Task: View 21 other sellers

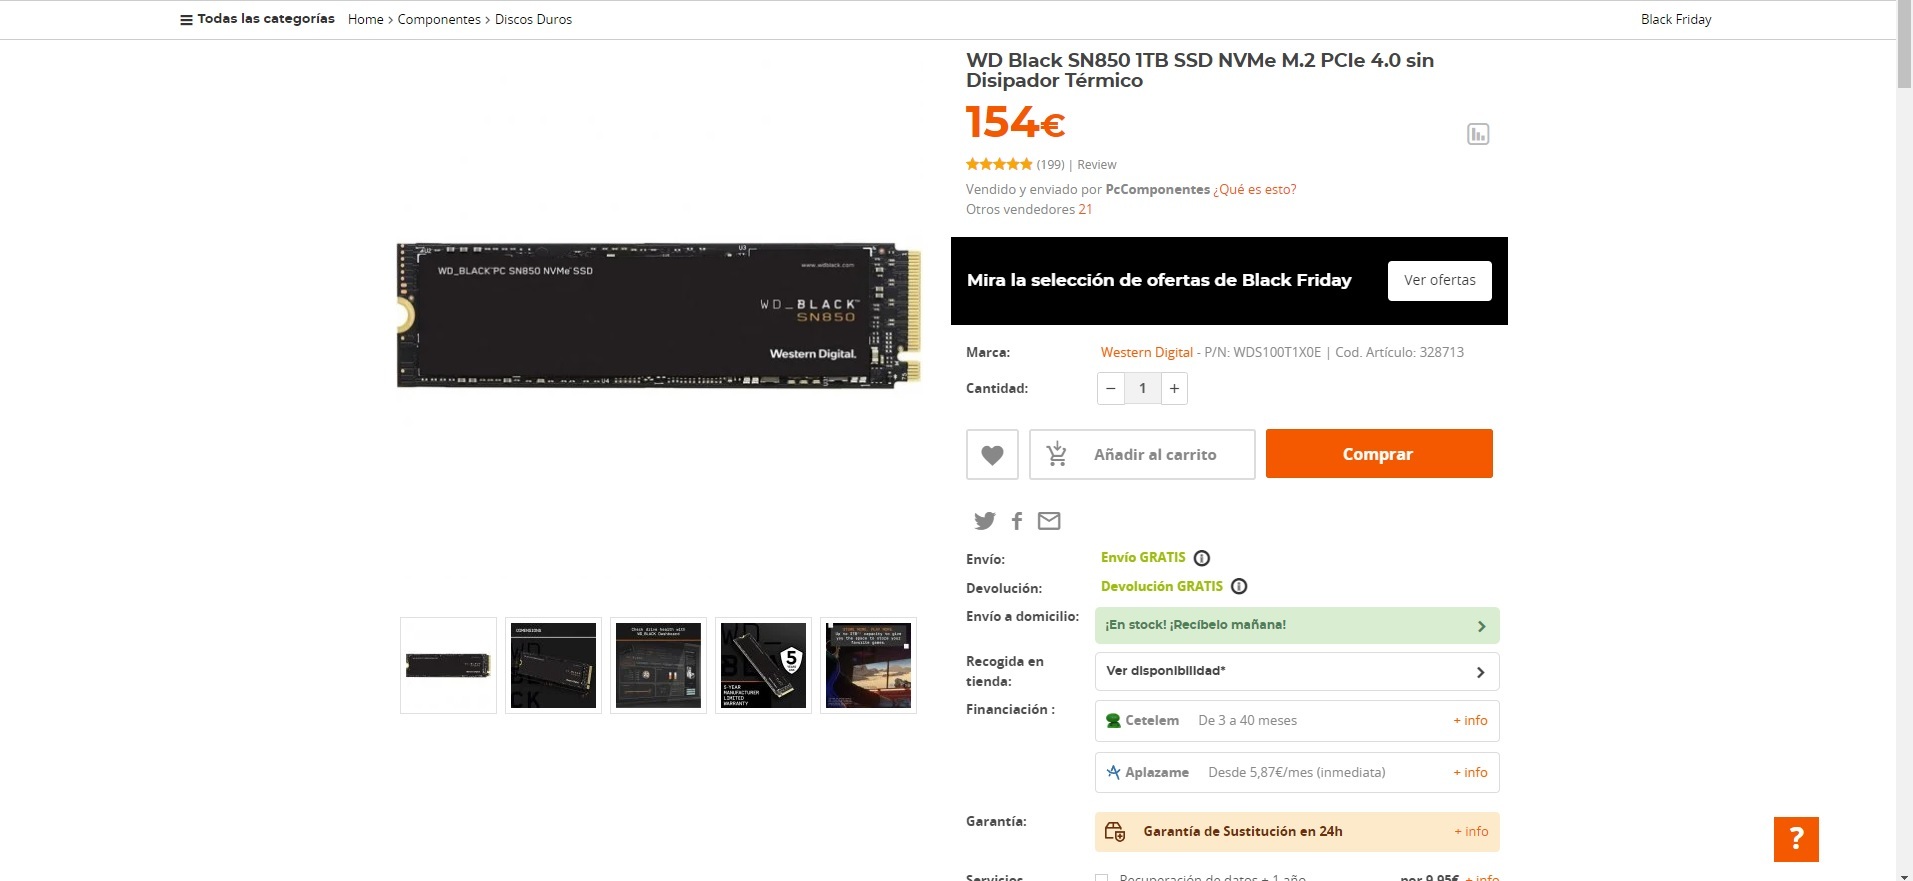Action: [x=1085, y=209]
